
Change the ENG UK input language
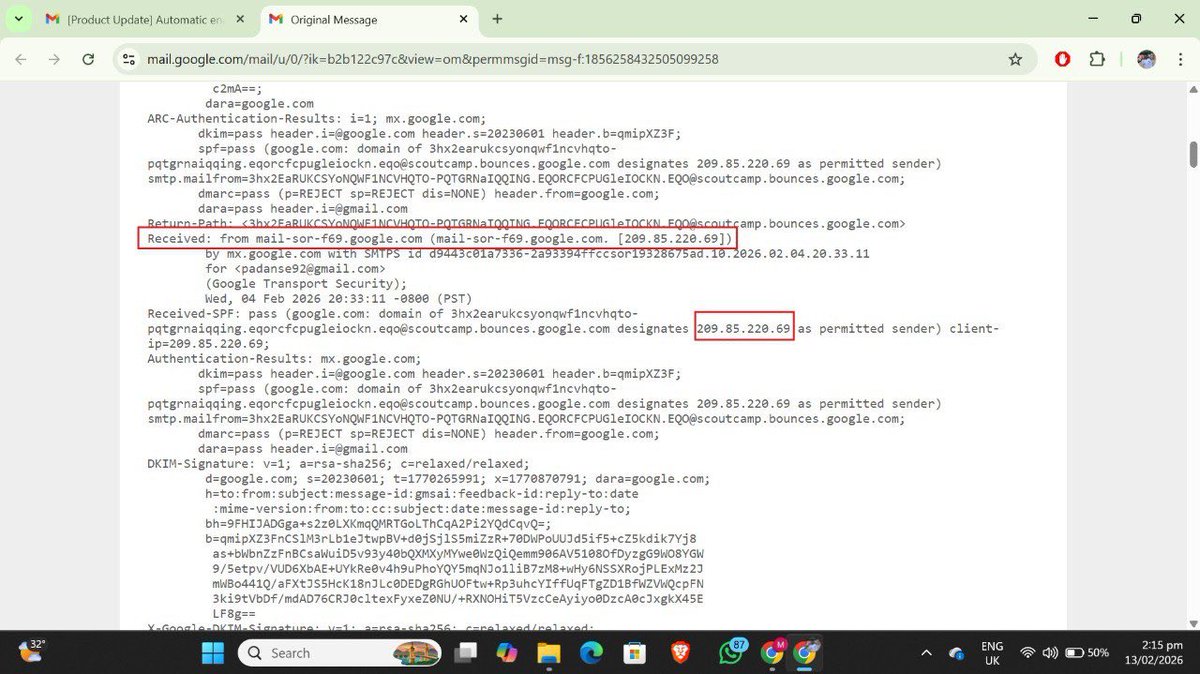coord(993,653)
